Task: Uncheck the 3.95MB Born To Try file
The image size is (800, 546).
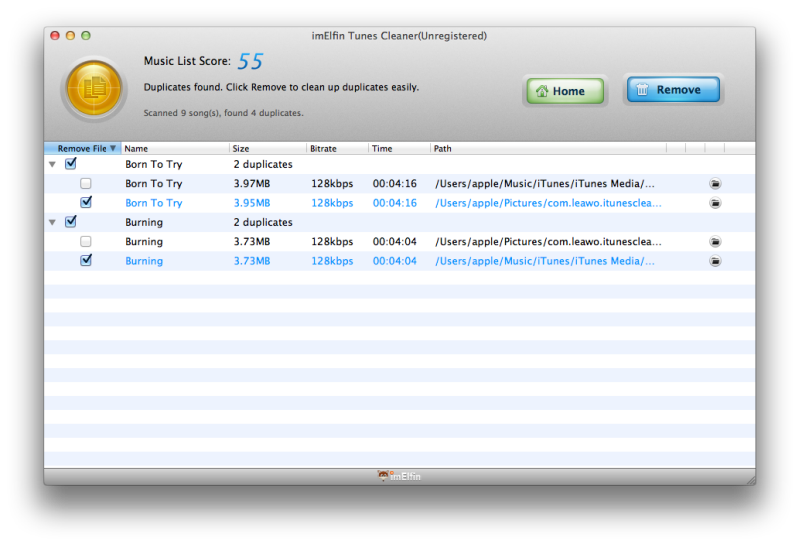Action: pyautogui.click(x=86, y=202)
